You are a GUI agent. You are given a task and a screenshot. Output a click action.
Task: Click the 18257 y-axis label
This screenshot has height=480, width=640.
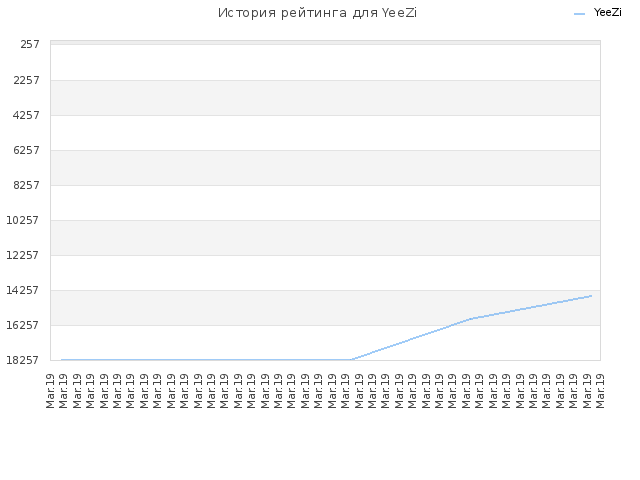pyautogui.click(x=23, y=360)
